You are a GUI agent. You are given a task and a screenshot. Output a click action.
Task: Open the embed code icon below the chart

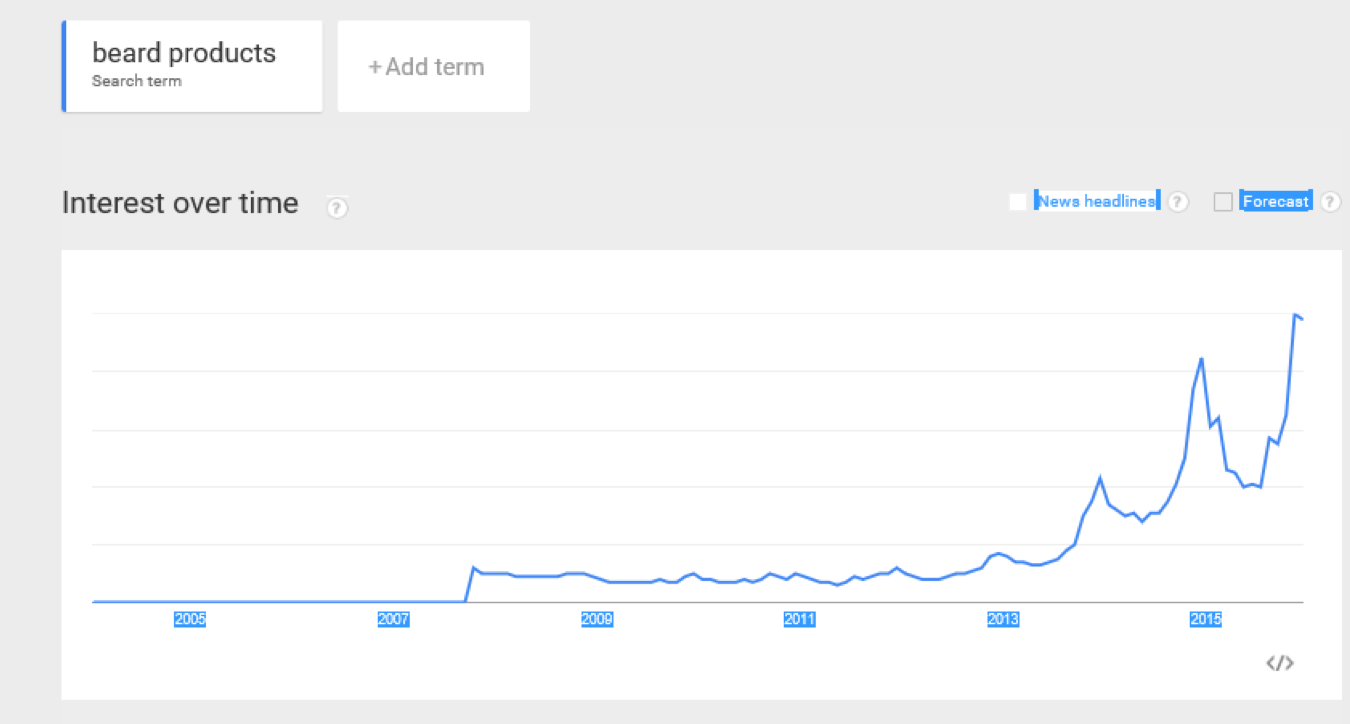coord(1280,663)
